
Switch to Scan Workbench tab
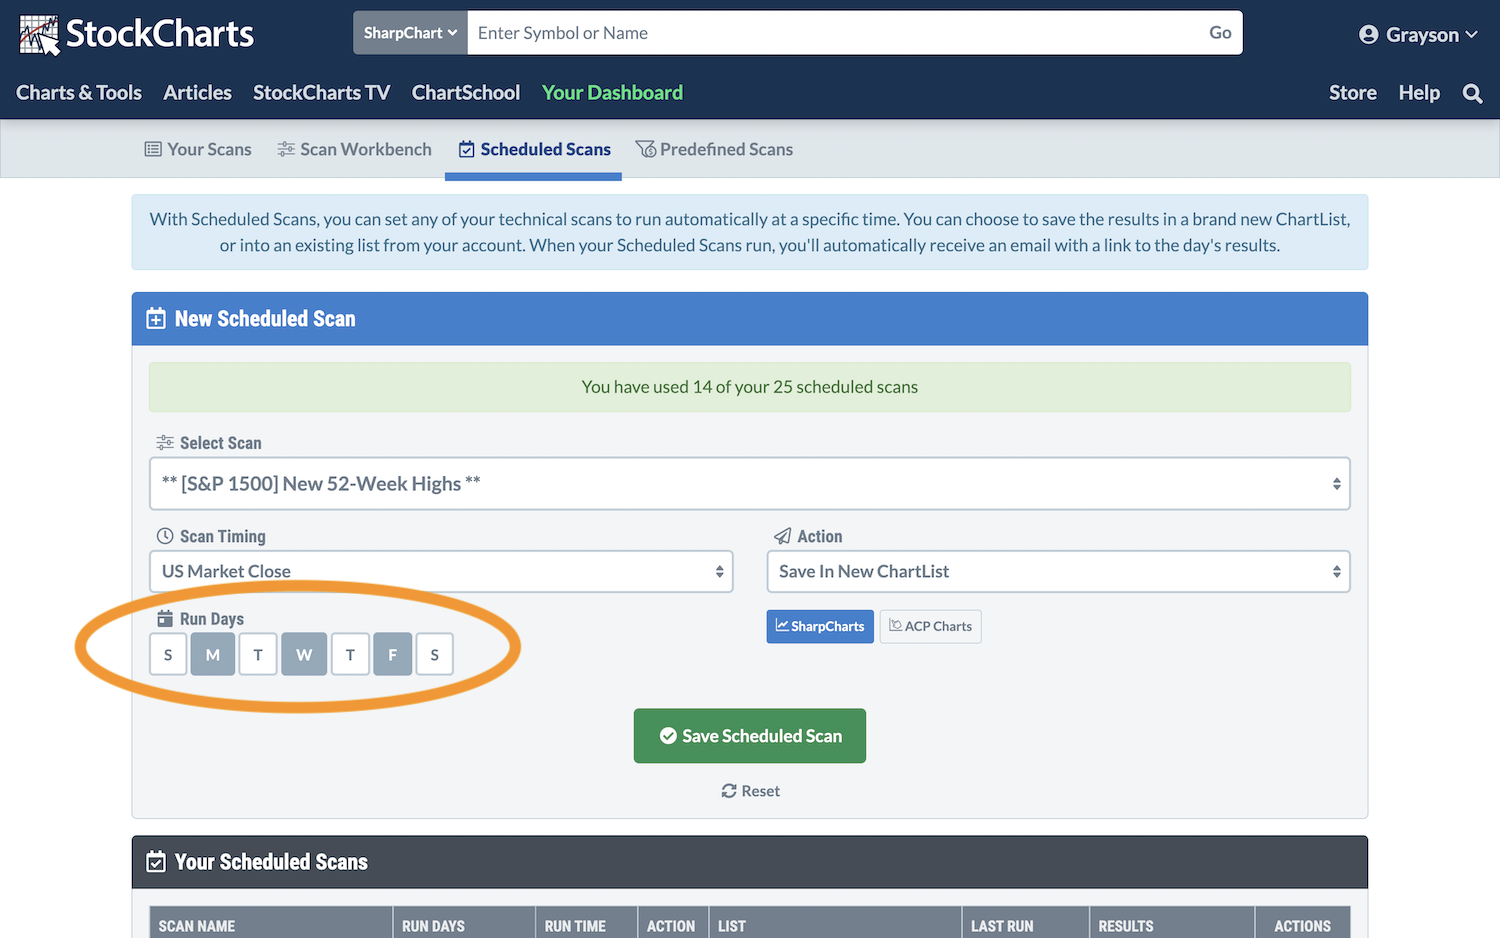(x=355, y=149)
